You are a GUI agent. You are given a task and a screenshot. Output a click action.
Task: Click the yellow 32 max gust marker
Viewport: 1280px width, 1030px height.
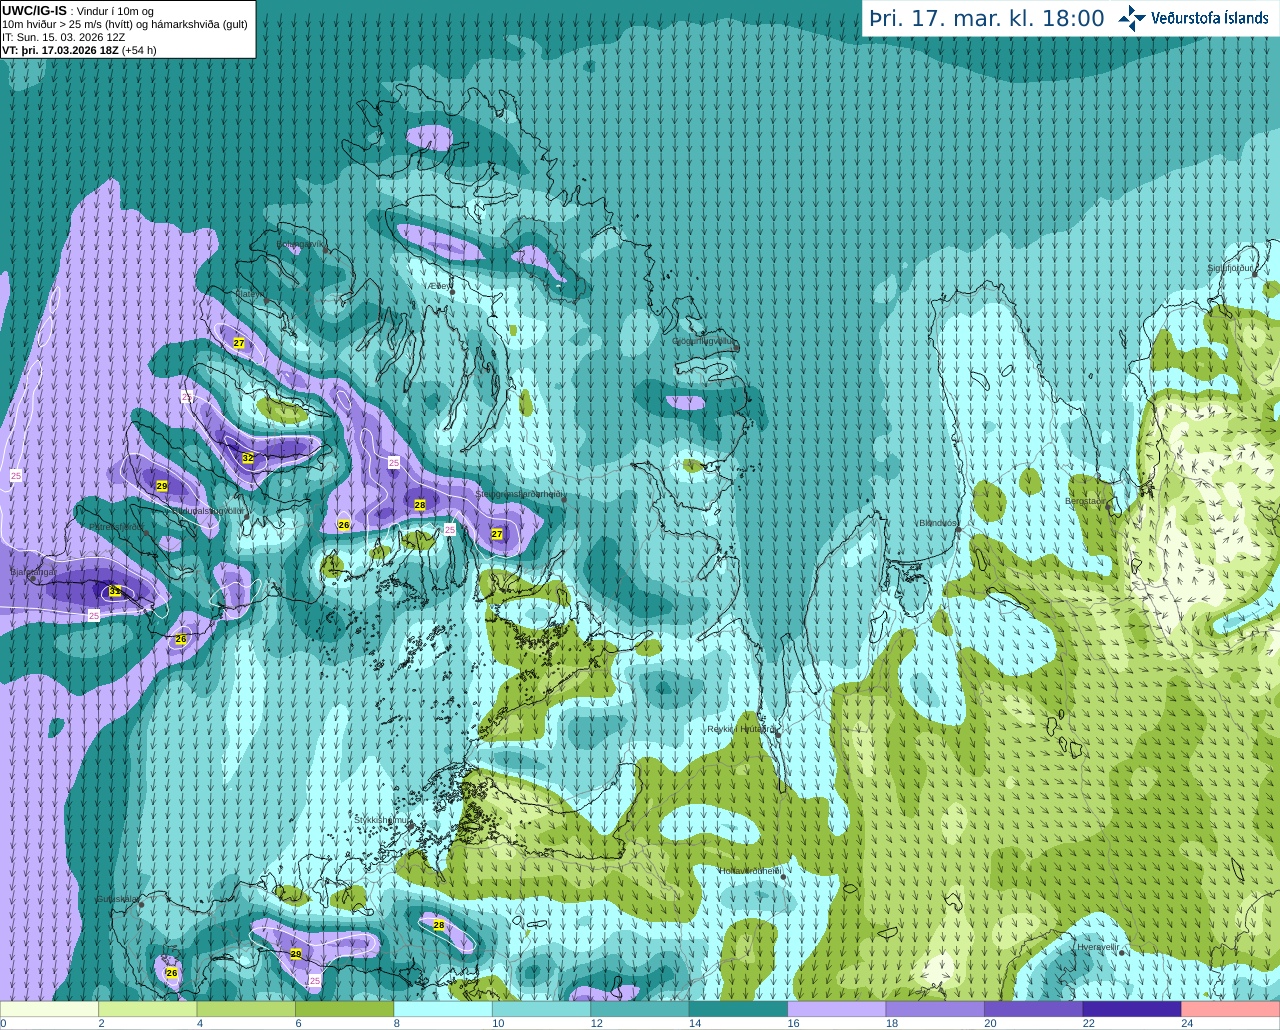pyautogui.click(x=248, y=458)
